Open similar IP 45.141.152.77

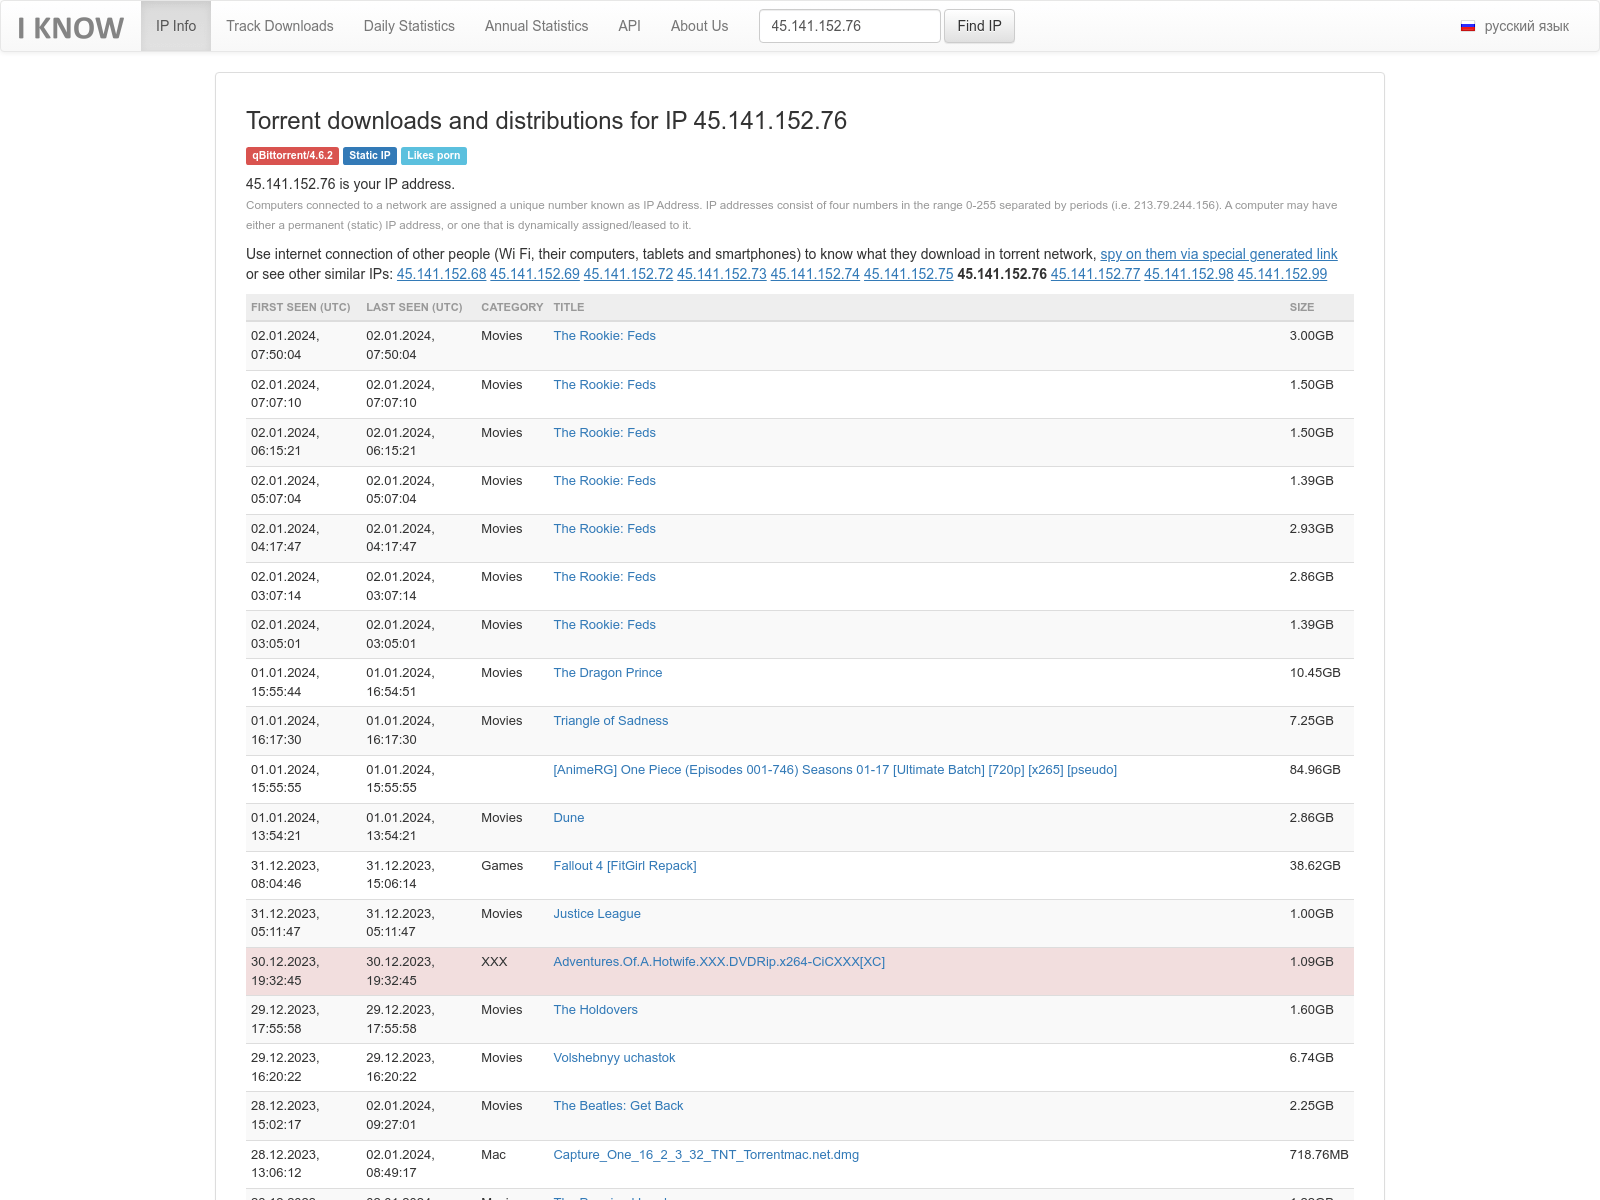coord(1095,274)
